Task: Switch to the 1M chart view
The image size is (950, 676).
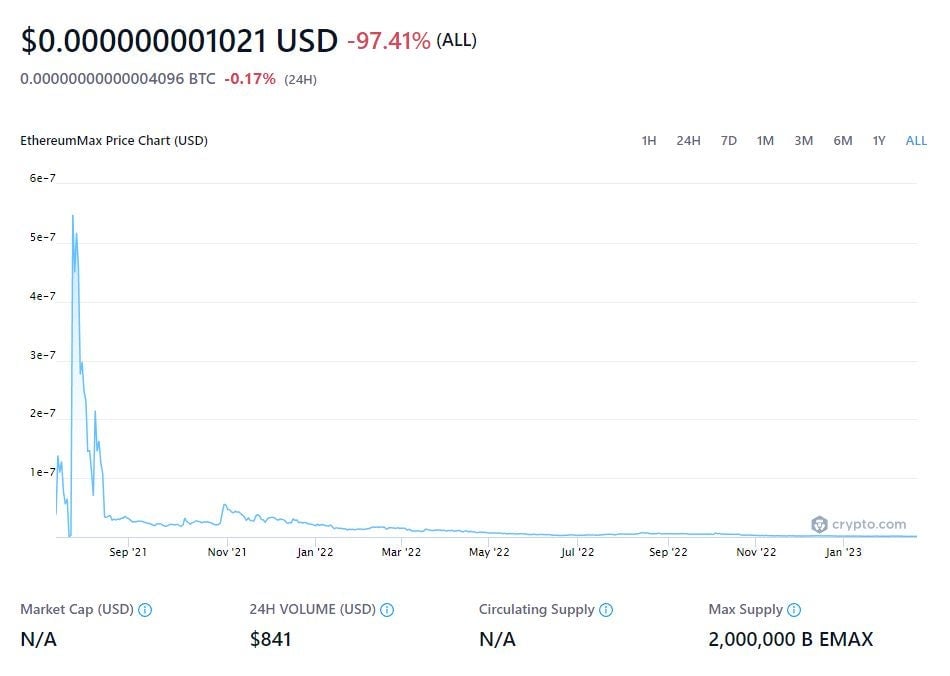Action: coord(765,141)
